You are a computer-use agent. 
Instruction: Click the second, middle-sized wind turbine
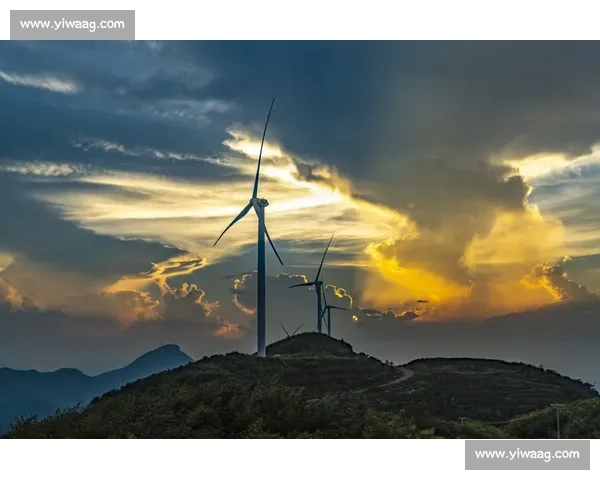click(x=319, y=288)
